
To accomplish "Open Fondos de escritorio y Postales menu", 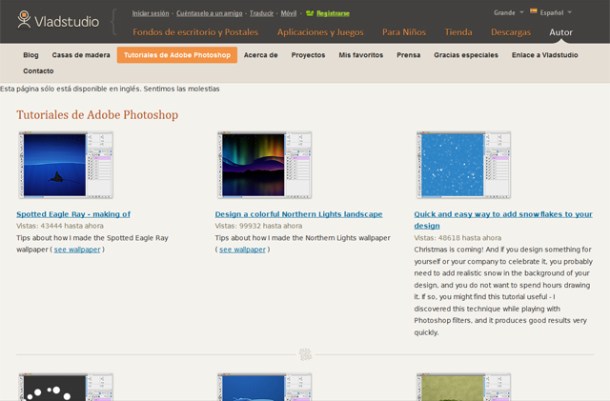I will tap(195, 32).
